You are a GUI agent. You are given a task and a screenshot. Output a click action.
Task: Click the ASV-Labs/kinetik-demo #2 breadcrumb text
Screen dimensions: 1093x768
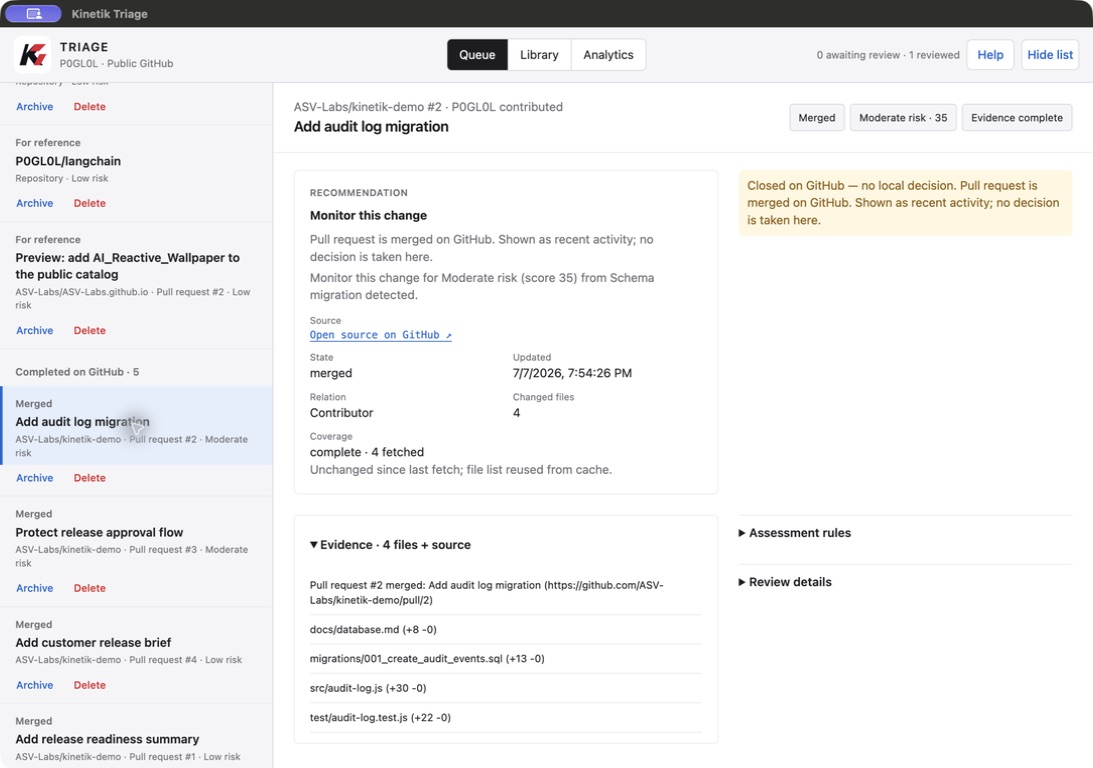tap(367, 107)
